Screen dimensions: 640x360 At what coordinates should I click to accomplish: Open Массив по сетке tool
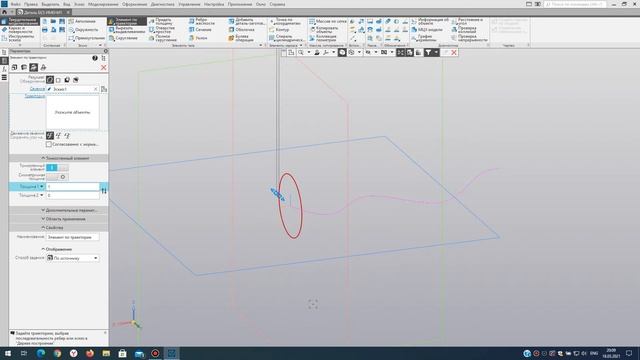click(x=328, y=21)
